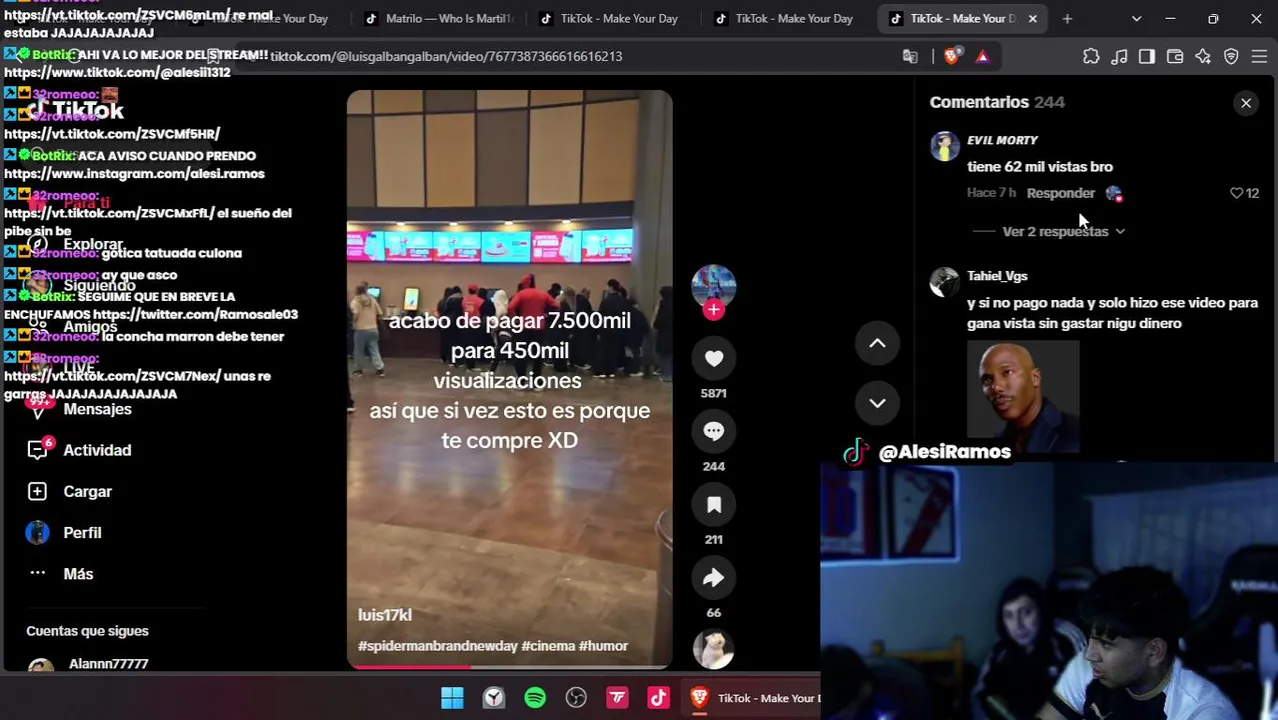The height and width of the screenshot is (720, 1278).
Task: Open Cargar upload page
Action: tap(87, 491)
